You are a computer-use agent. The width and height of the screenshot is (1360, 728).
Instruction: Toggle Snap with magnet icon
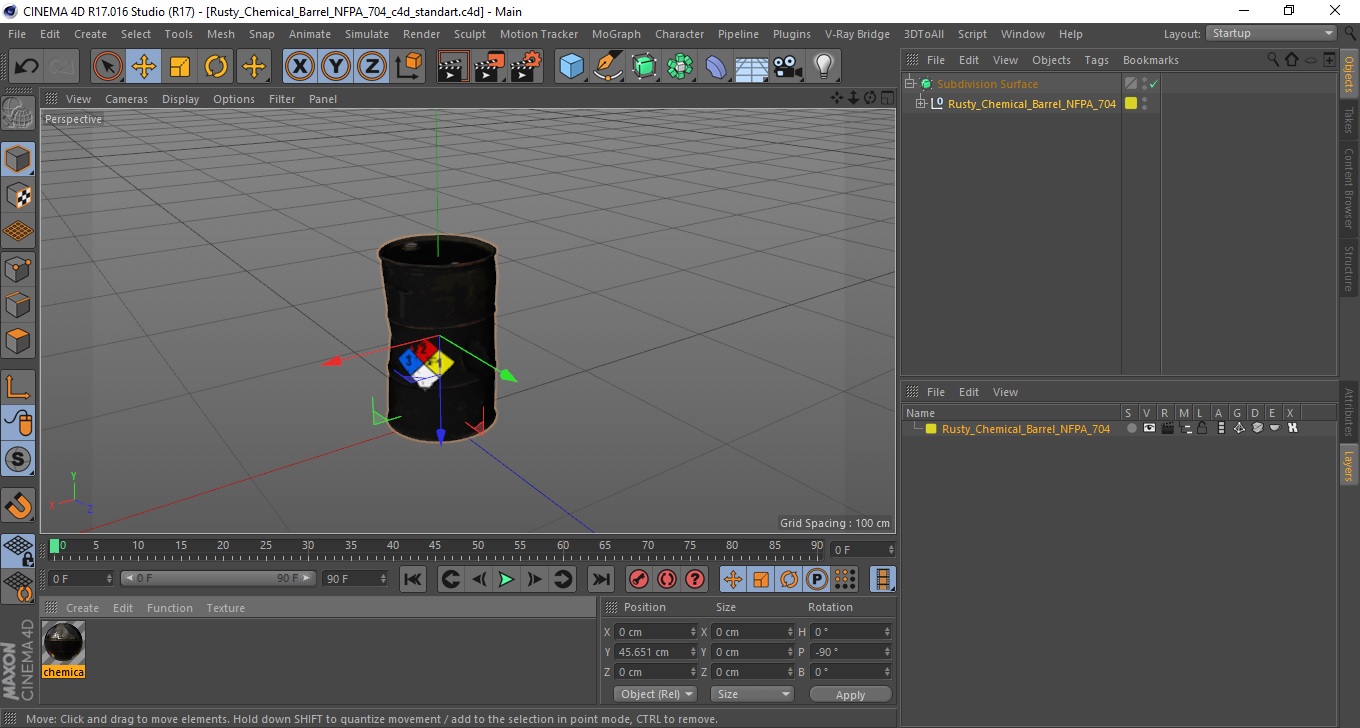click(18, 505)
